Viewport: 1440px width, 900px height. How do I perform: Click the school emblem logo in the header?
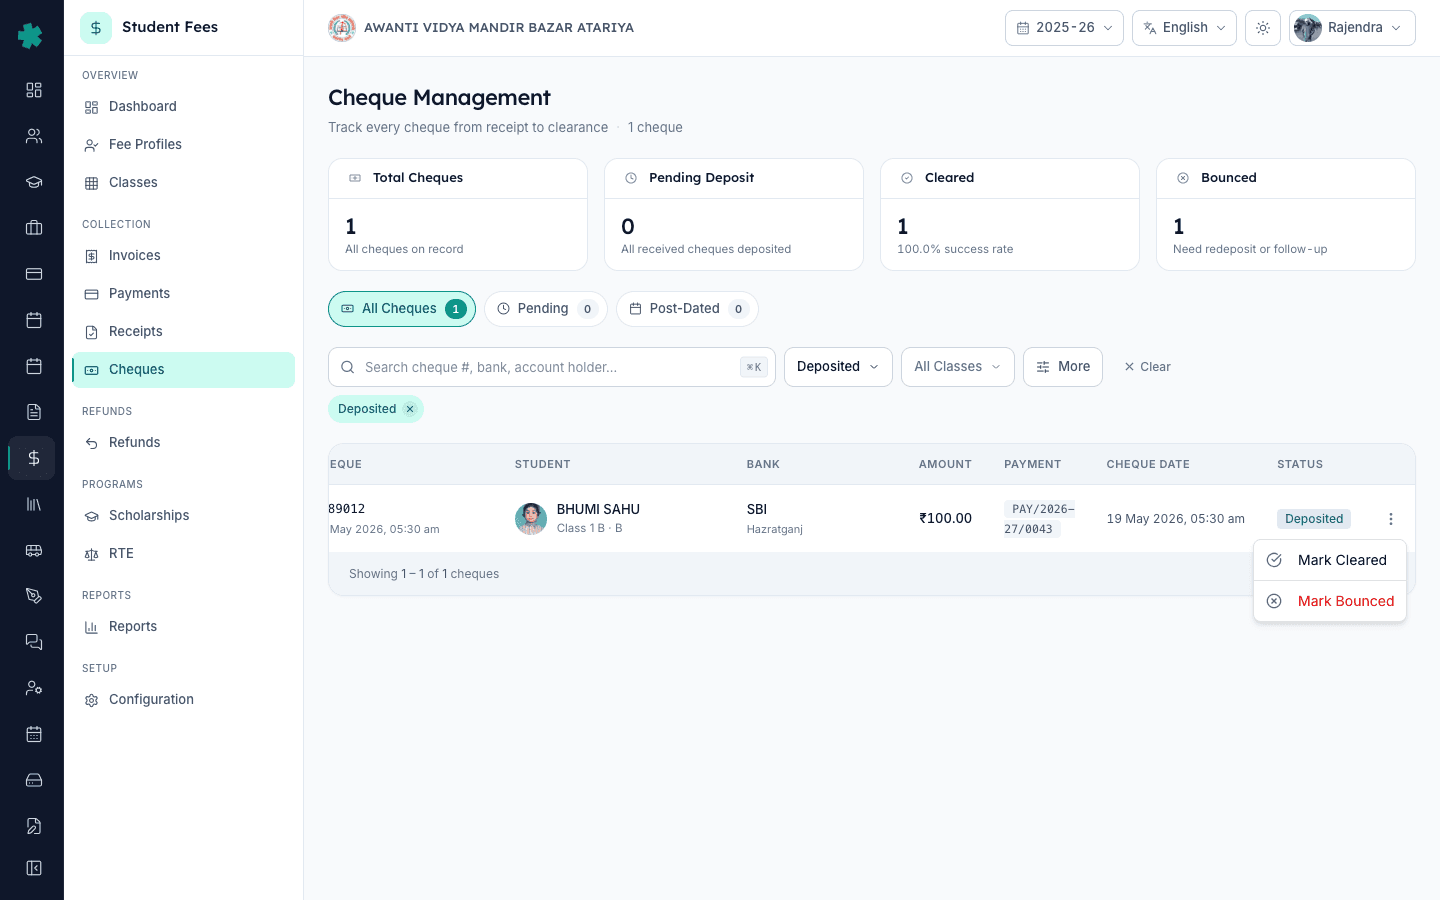[x=342, y=28]
